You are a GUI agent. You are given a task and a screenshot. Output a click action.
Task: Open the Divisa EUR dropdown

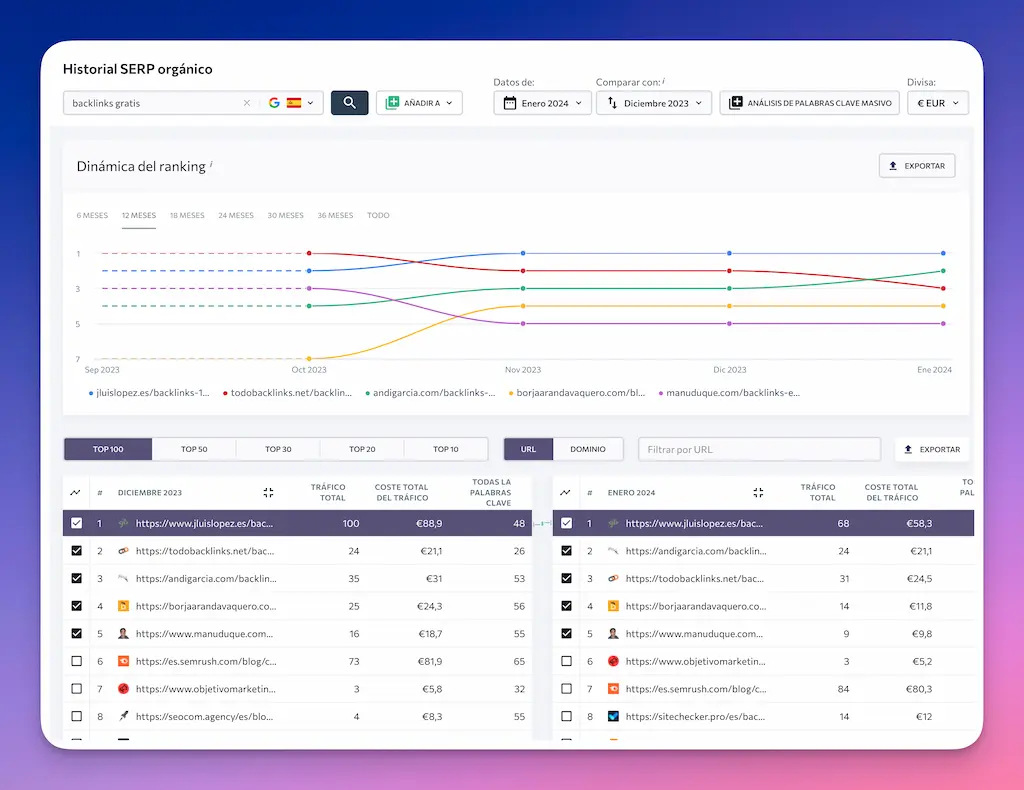point(937,102)
